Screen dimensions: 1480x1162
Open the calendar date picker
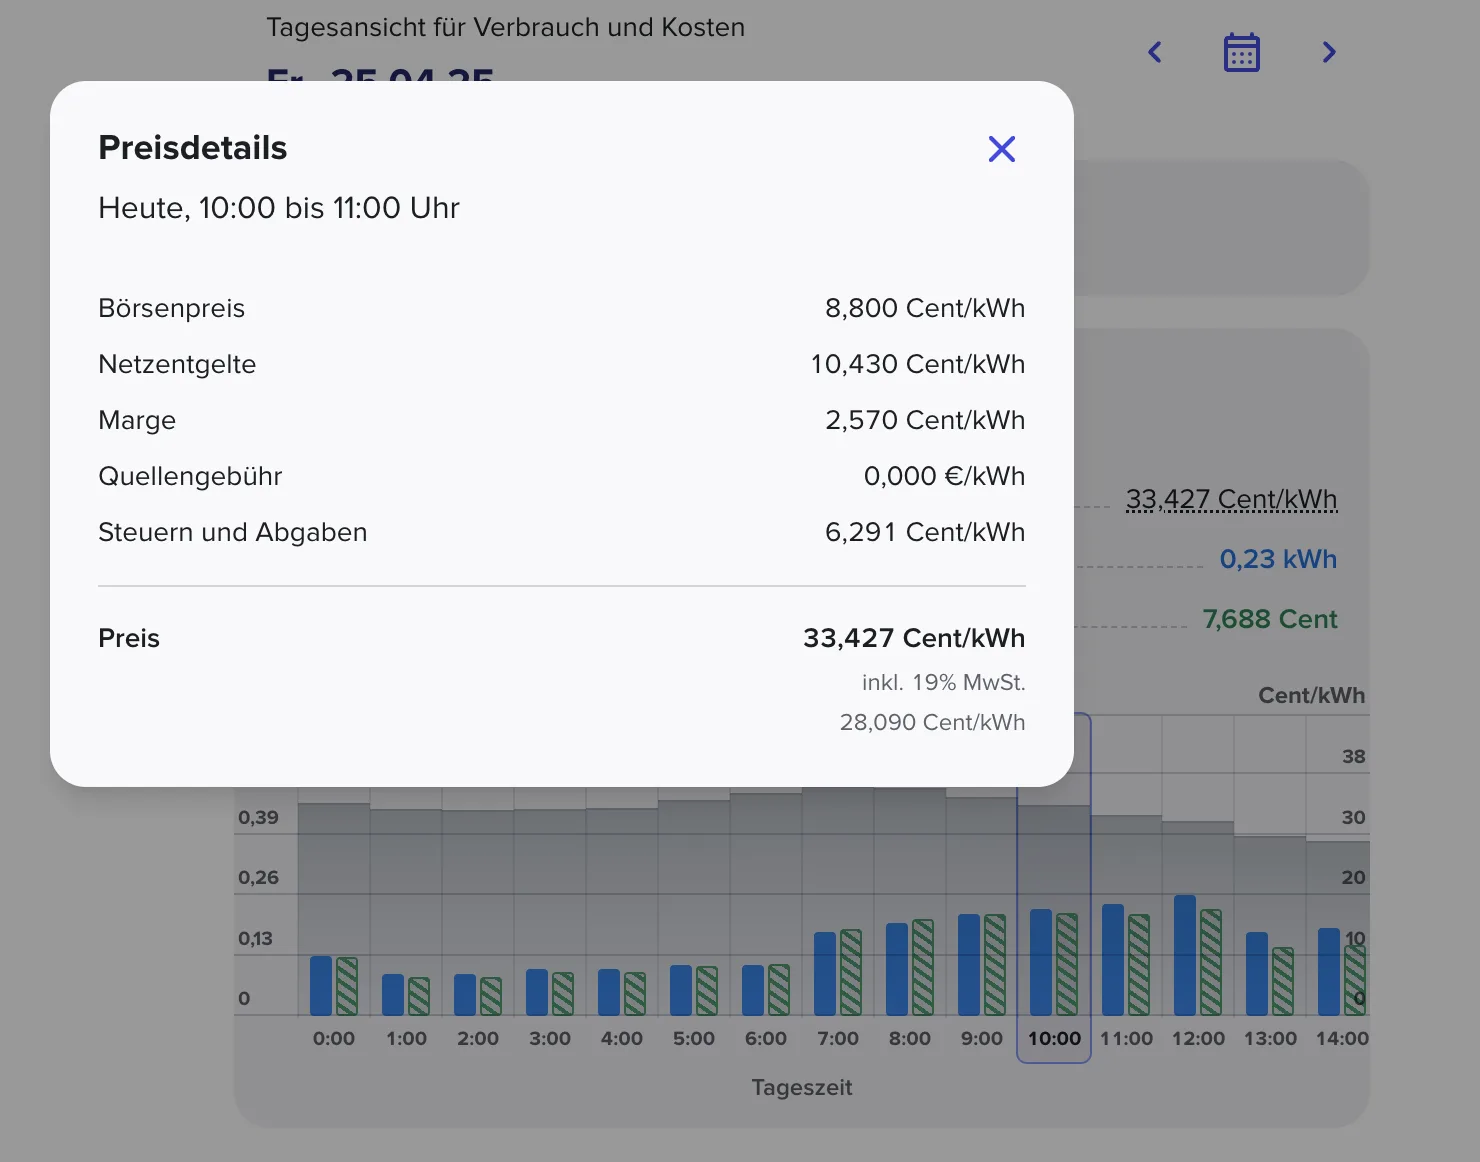1242,52
